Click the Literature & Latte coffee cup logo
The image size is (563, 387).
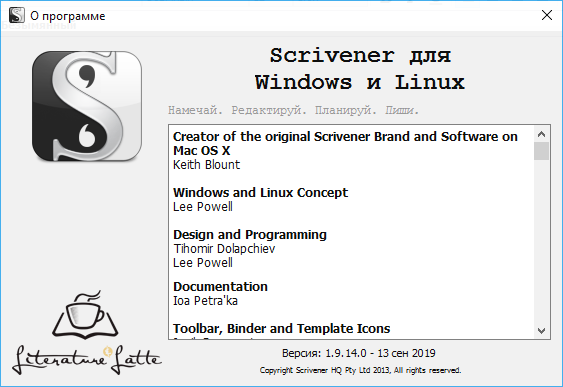pyautogui.click(x=85, y=315)
